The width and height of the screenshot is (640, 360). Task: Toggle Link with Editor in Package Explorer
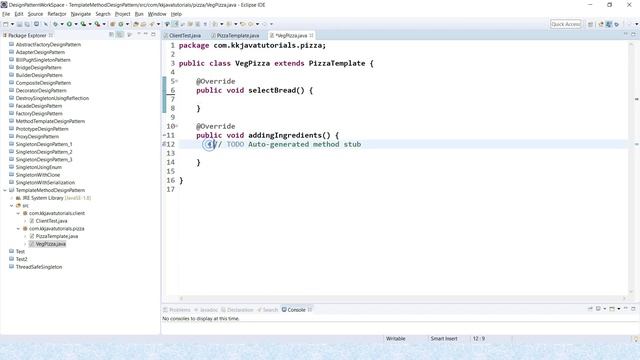120,35
